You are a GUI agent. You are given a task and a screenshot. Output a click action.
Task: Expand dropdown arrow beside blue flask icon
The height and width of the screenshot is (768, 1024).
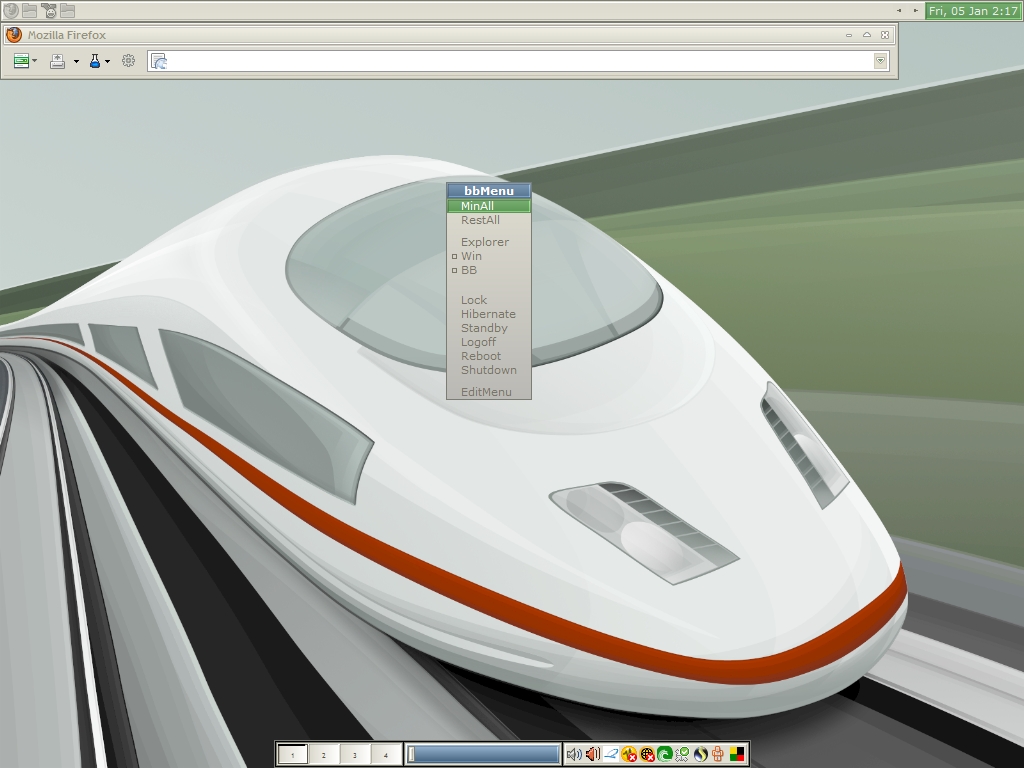[x=108, y=61]
